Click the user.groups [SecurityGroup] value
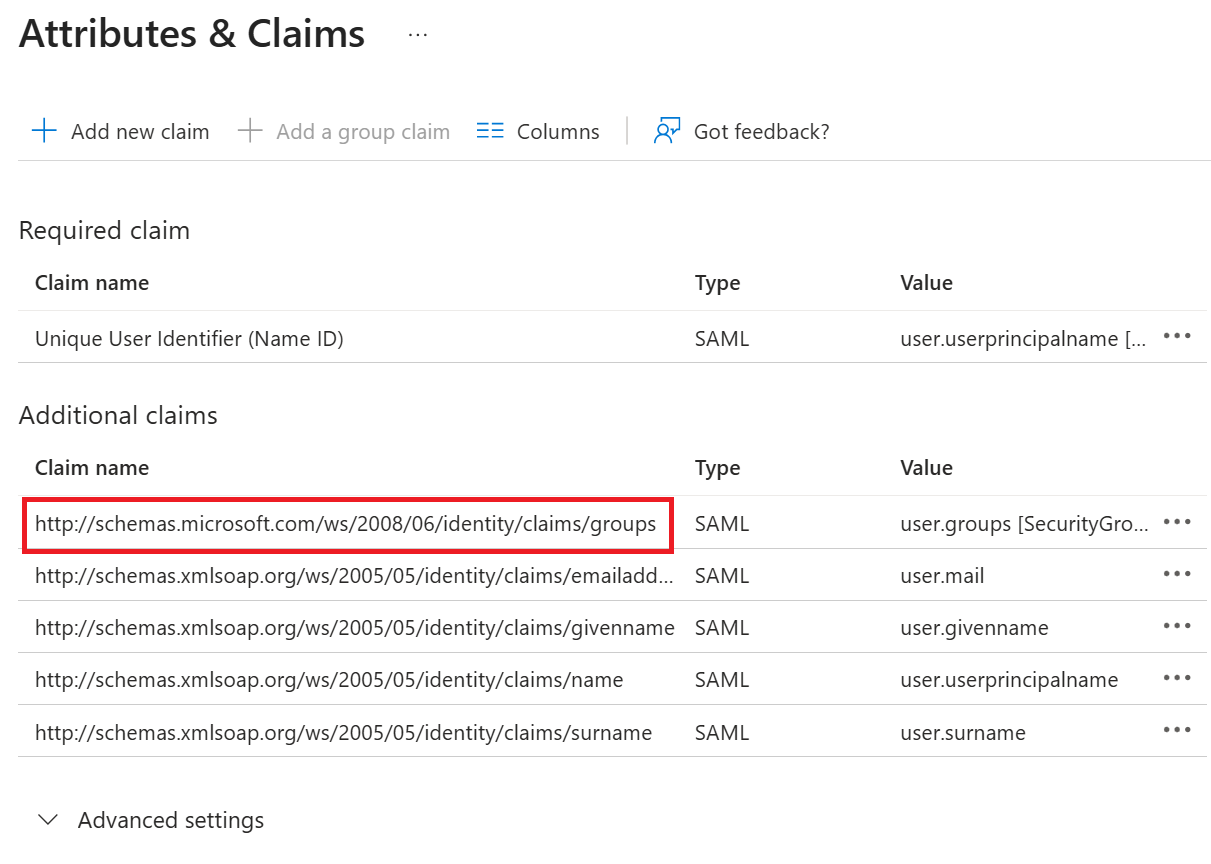The image size is (1211, 864). (1025, 524)
